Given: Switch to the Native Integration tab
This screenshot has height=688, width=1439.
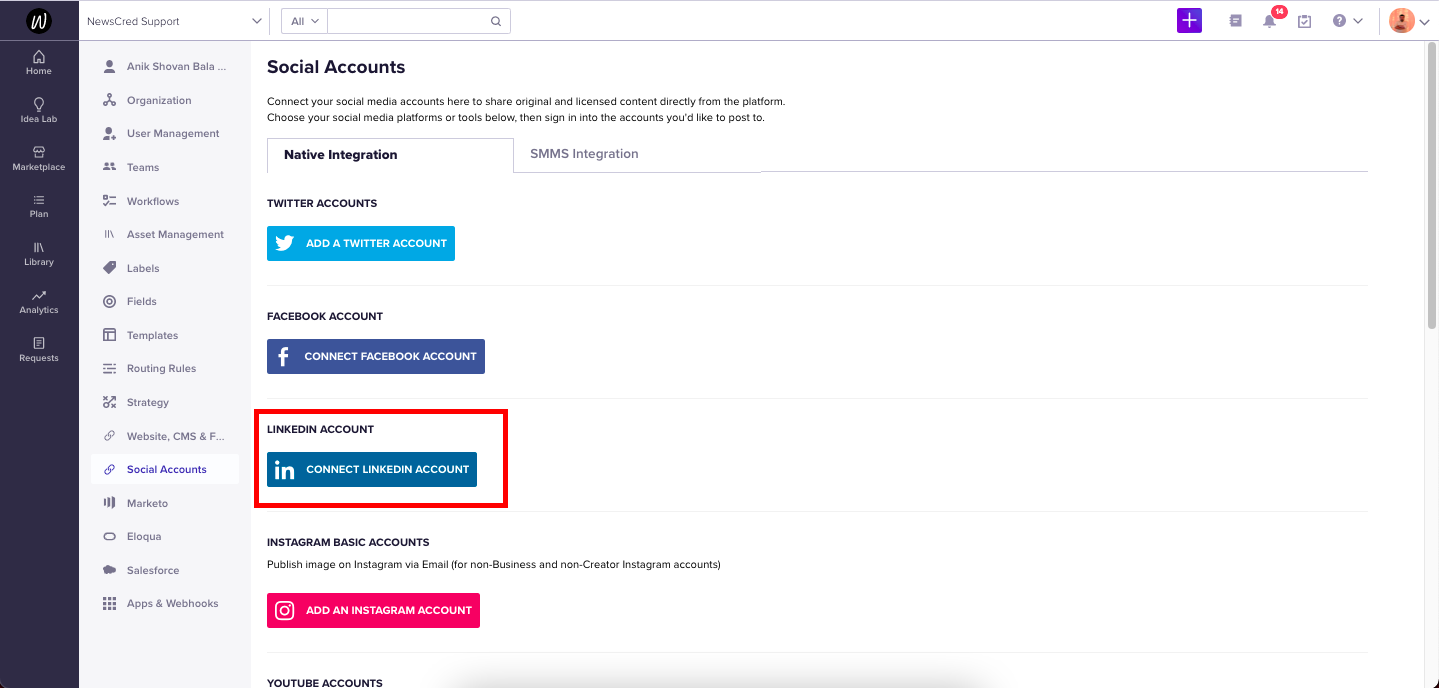Looking at the screenshot, I should tap(390, 155).
